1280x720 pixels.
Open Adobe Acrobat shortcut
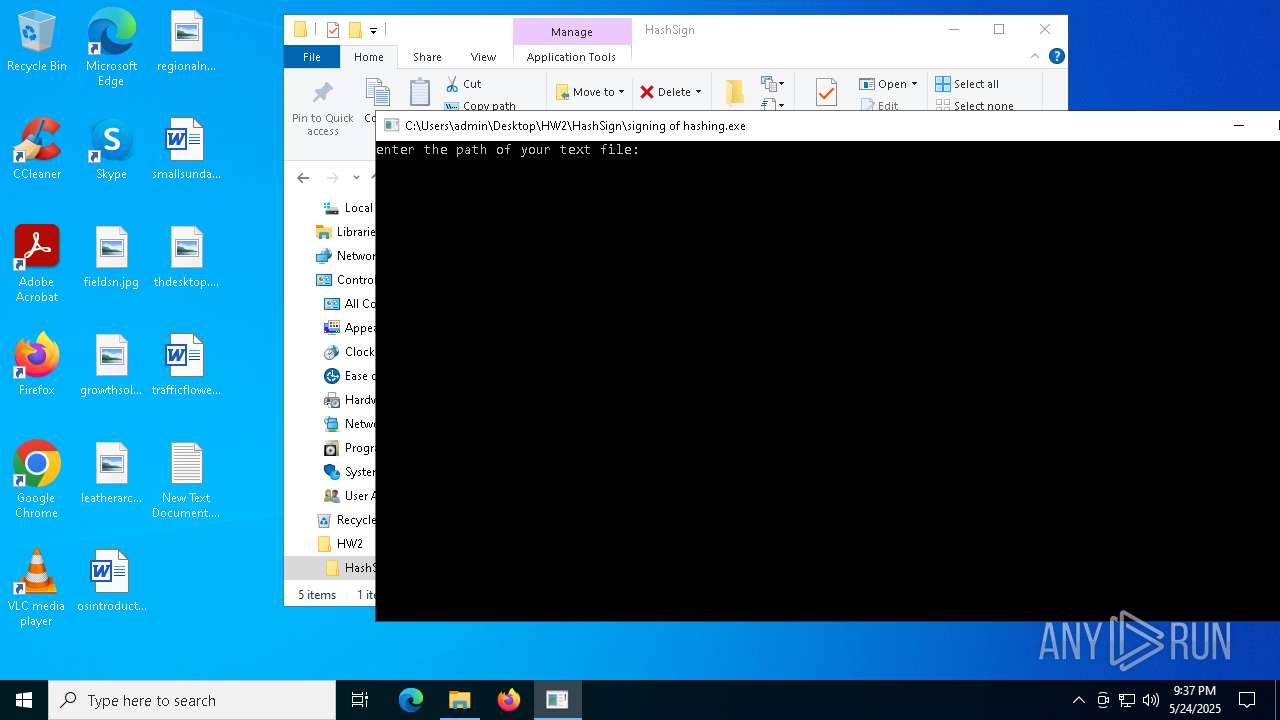(x=37, y=264)
